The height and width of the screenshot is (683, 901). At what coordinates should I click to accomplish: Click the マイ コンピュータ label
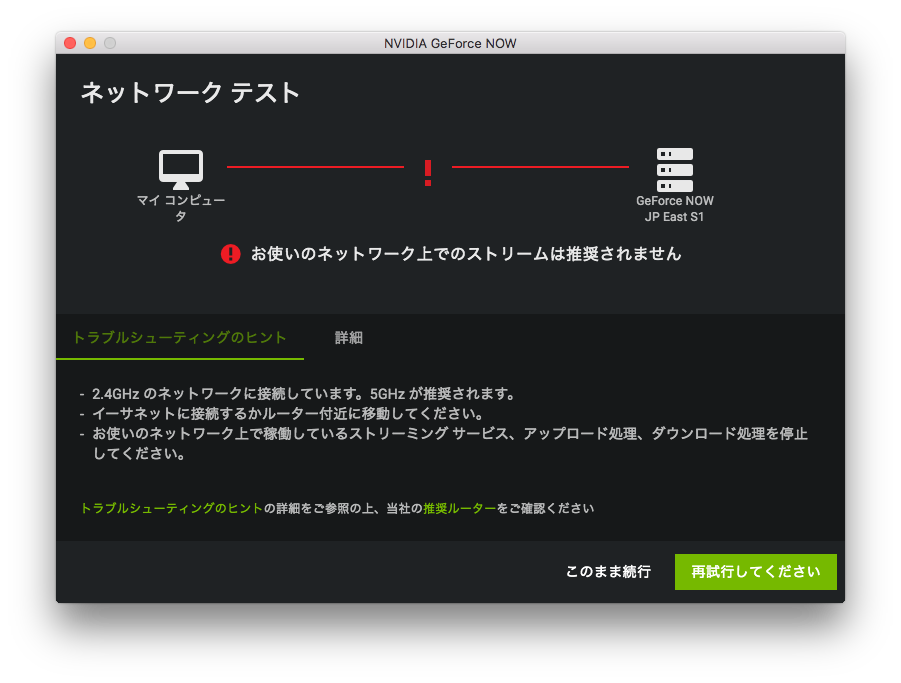[180, 208]
